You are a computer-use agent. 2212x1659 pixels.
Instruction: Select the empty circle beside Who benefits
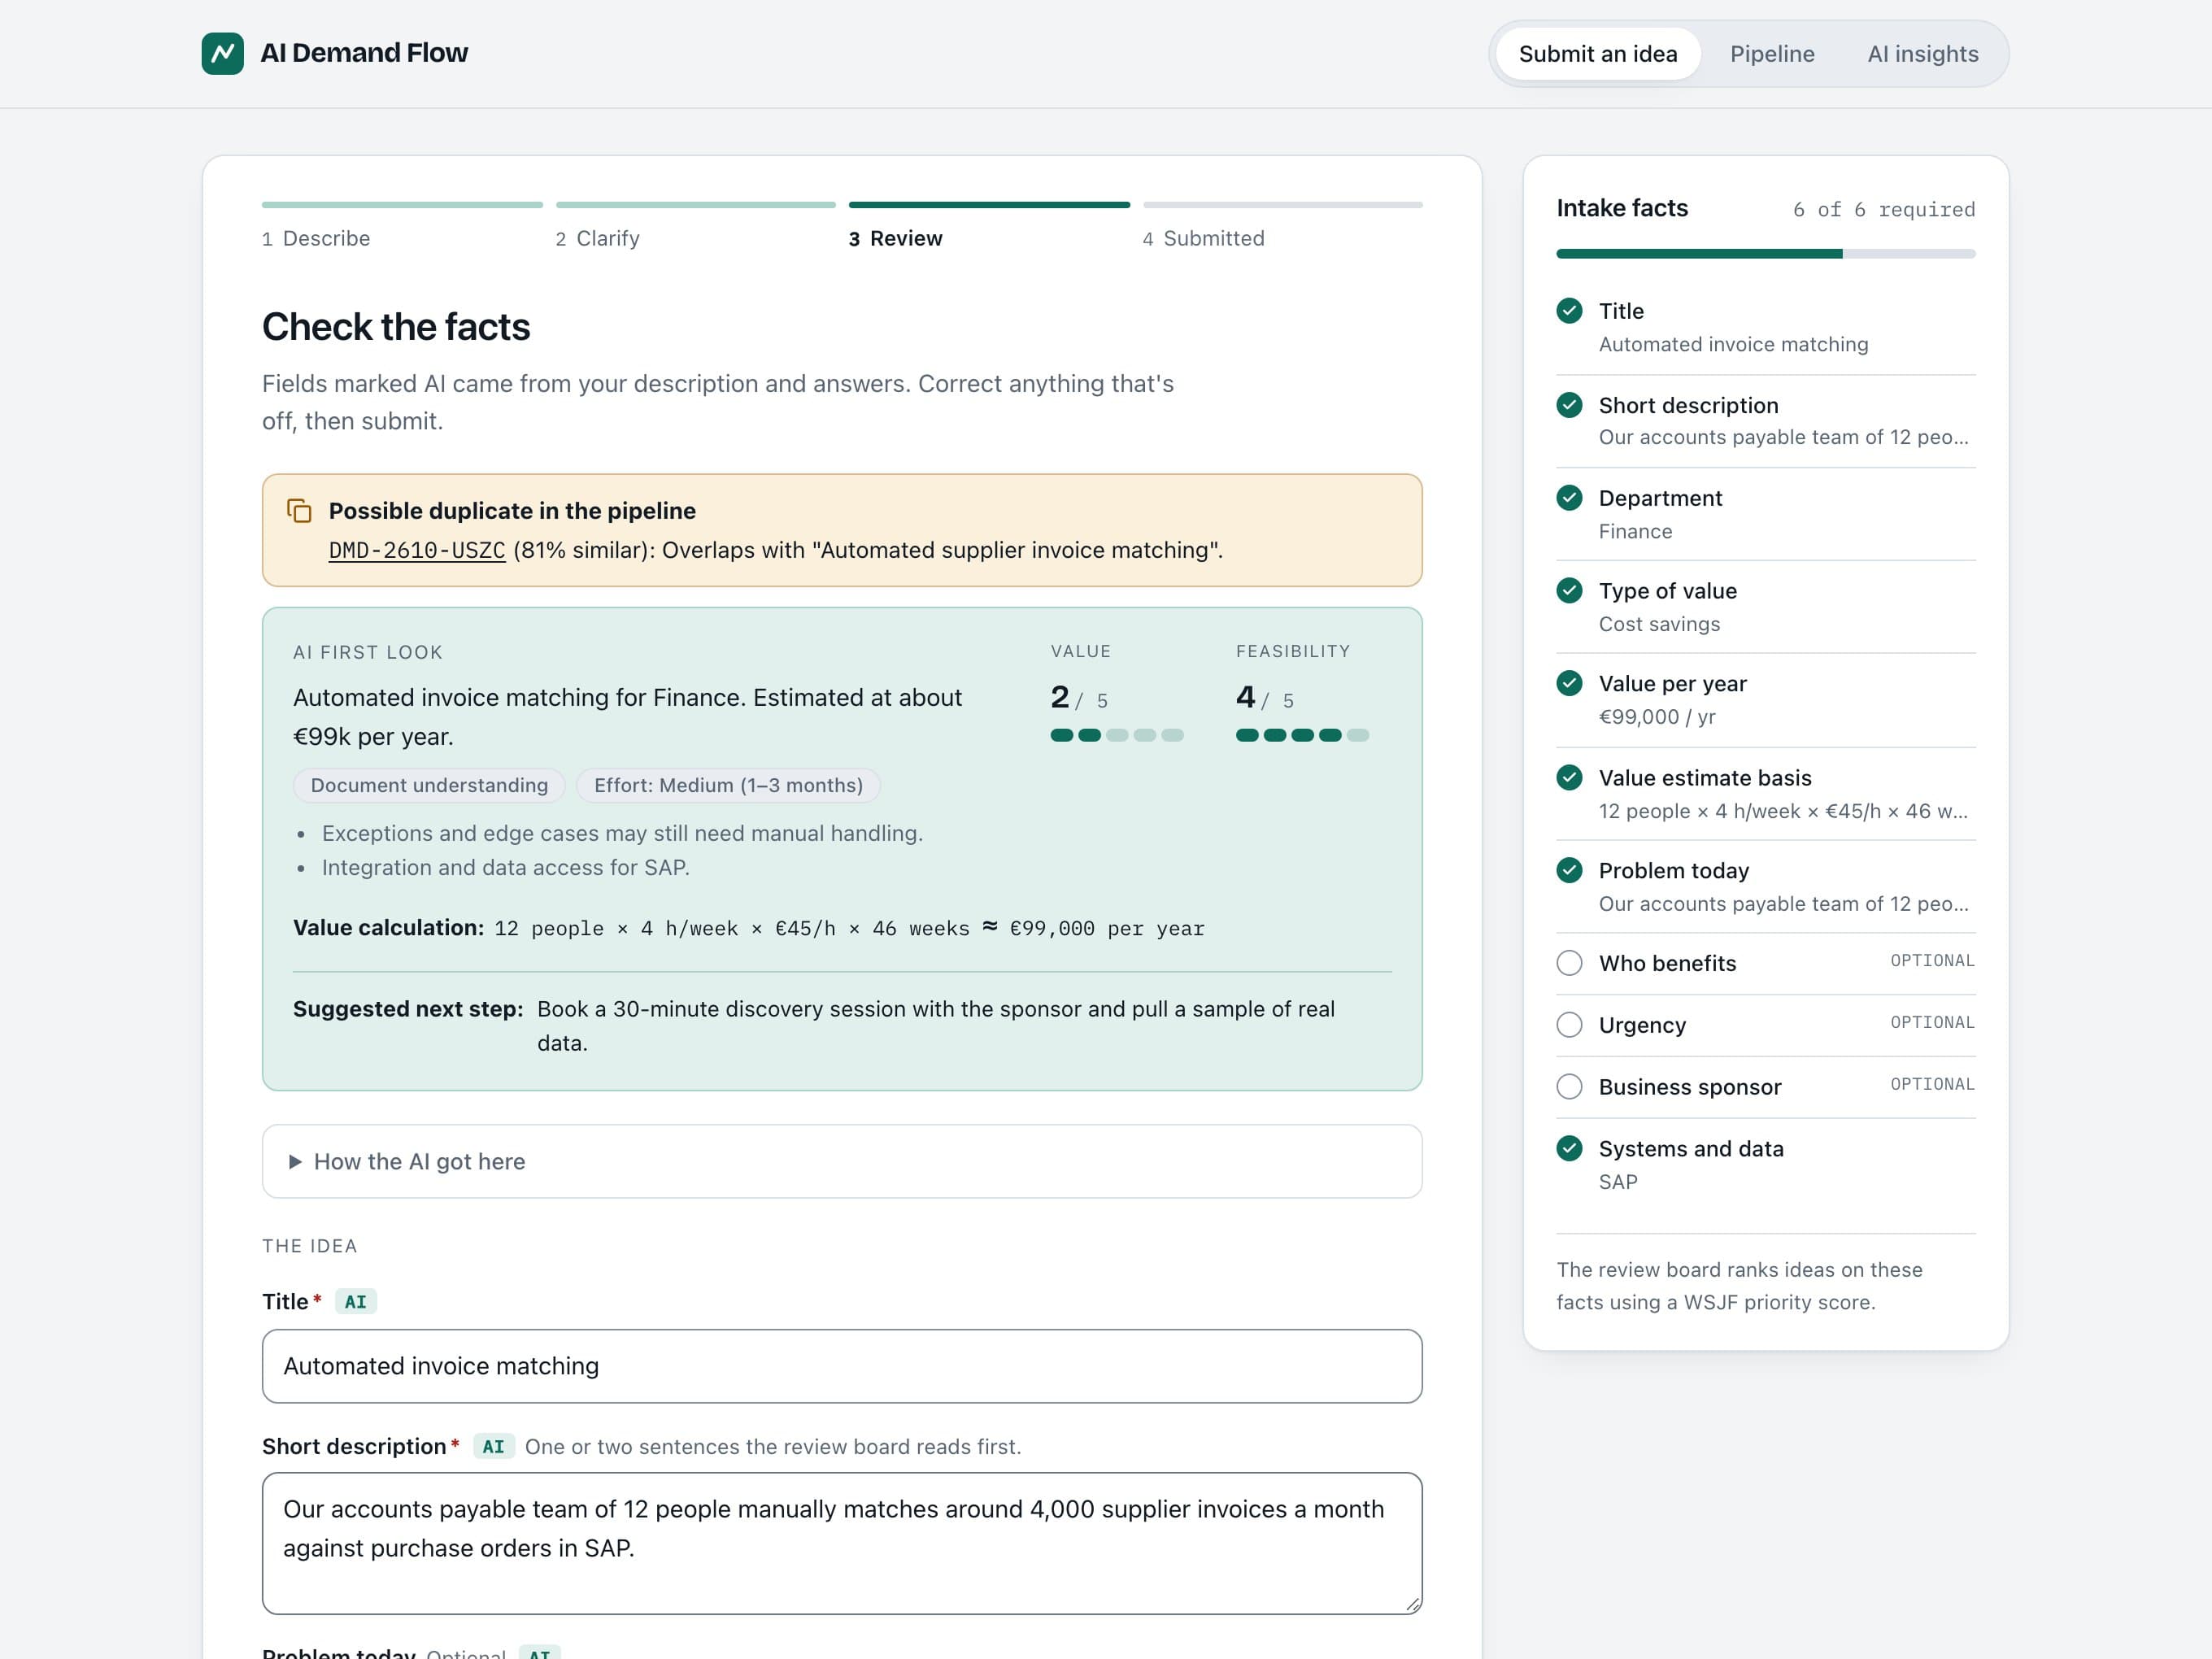coord(1569,964)
